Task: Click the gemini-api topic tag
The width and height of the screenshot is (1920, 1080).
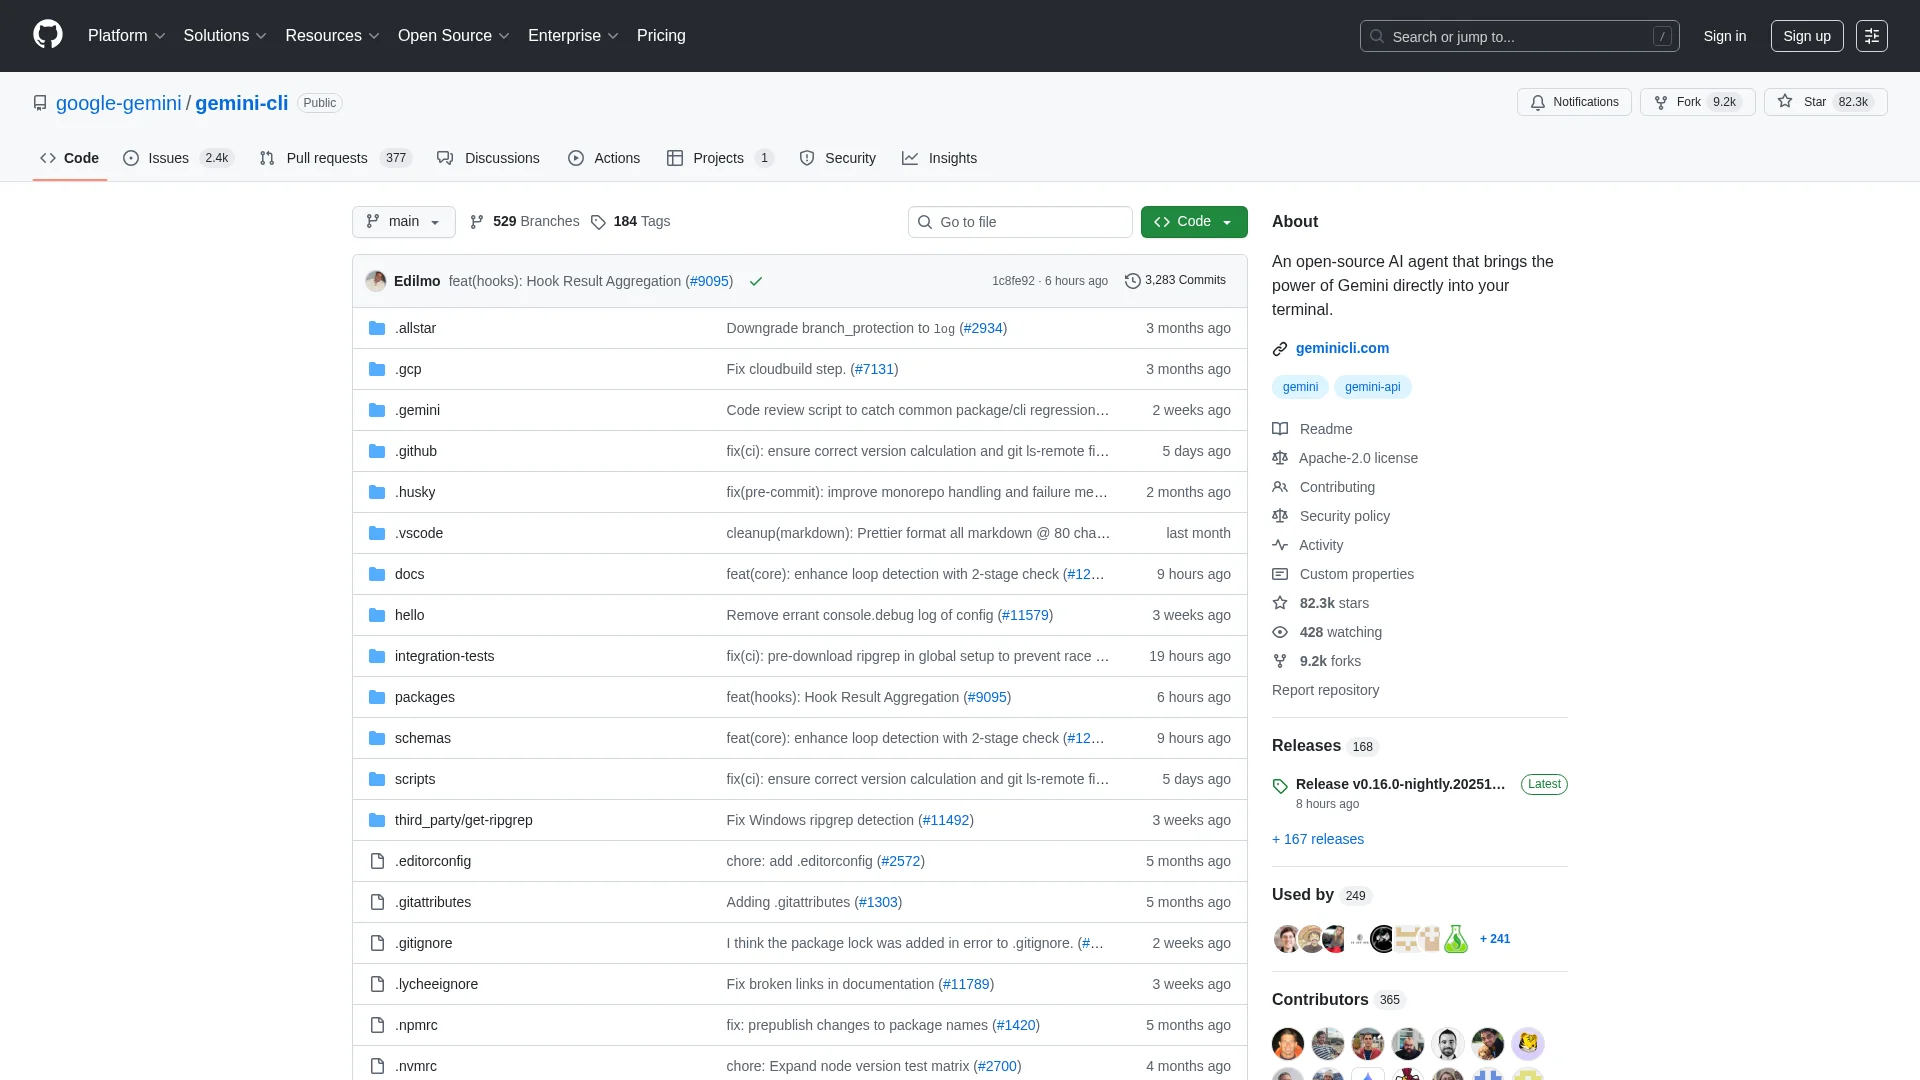Action: 1372,387
